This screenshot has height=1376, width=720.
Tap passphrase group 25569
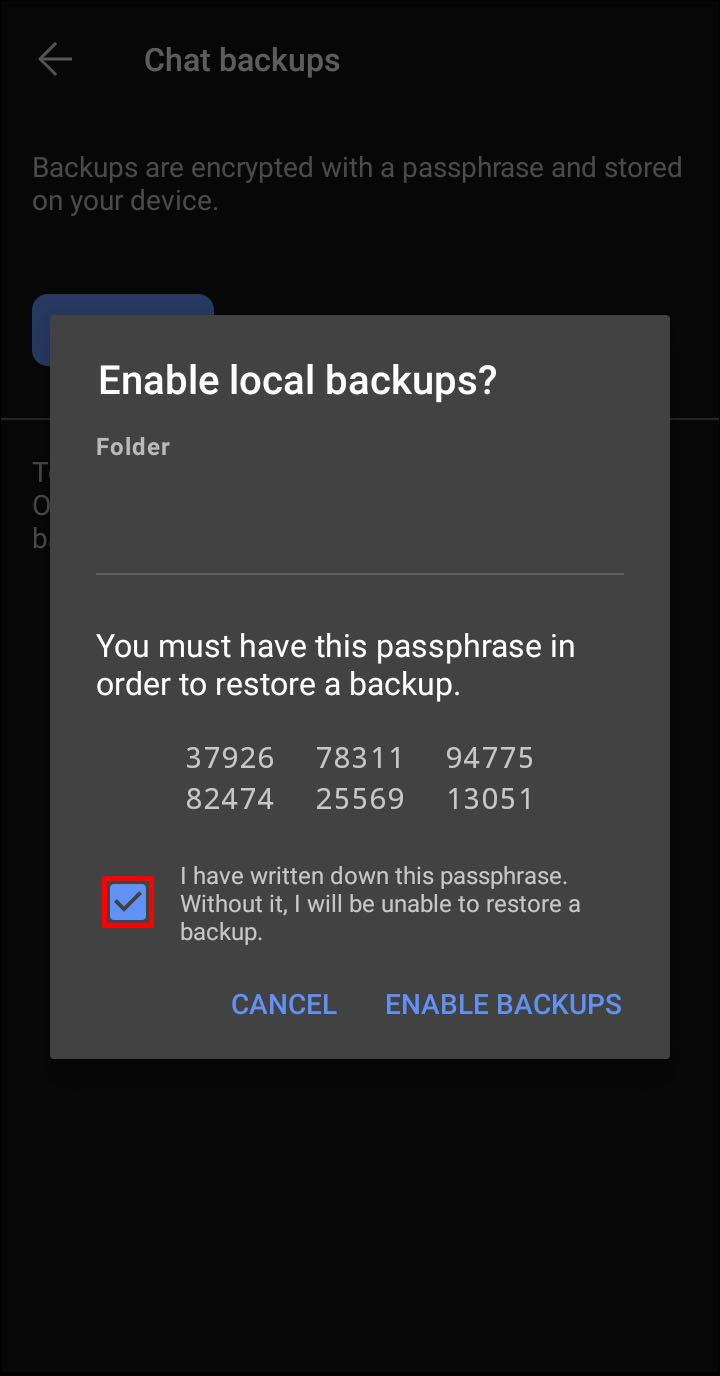[360, 799]
